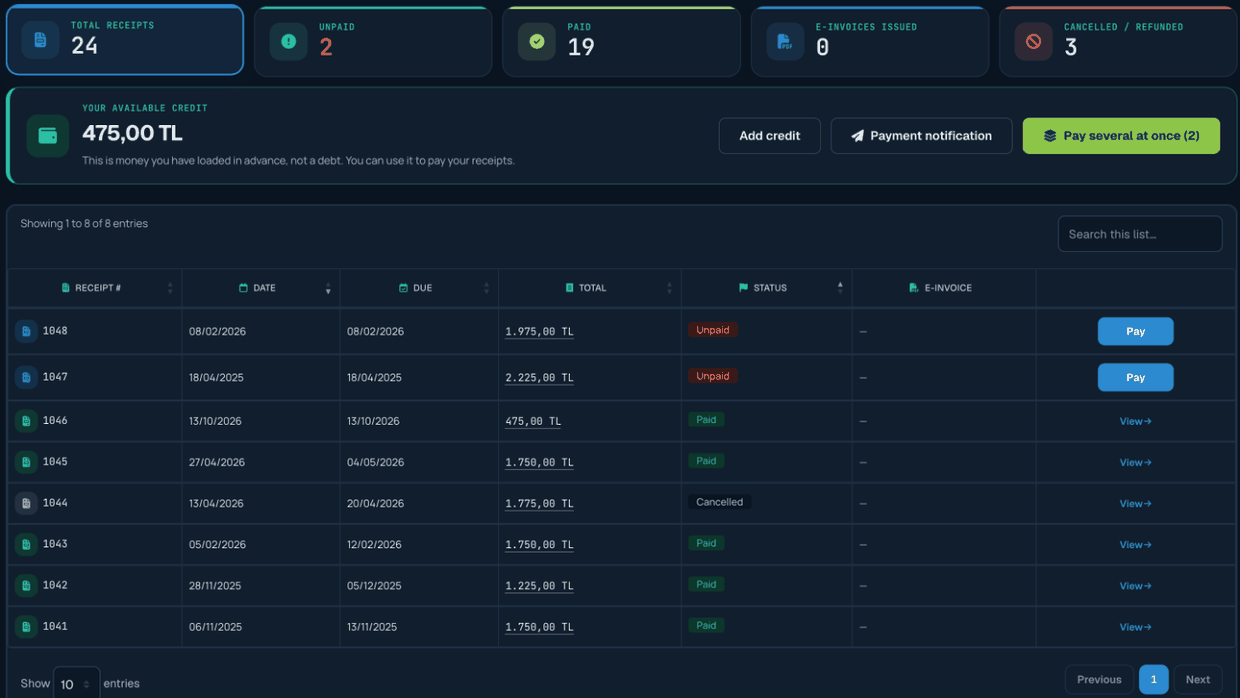
Task: View cancelled receipt 1044
Action: coord(1135,503)
